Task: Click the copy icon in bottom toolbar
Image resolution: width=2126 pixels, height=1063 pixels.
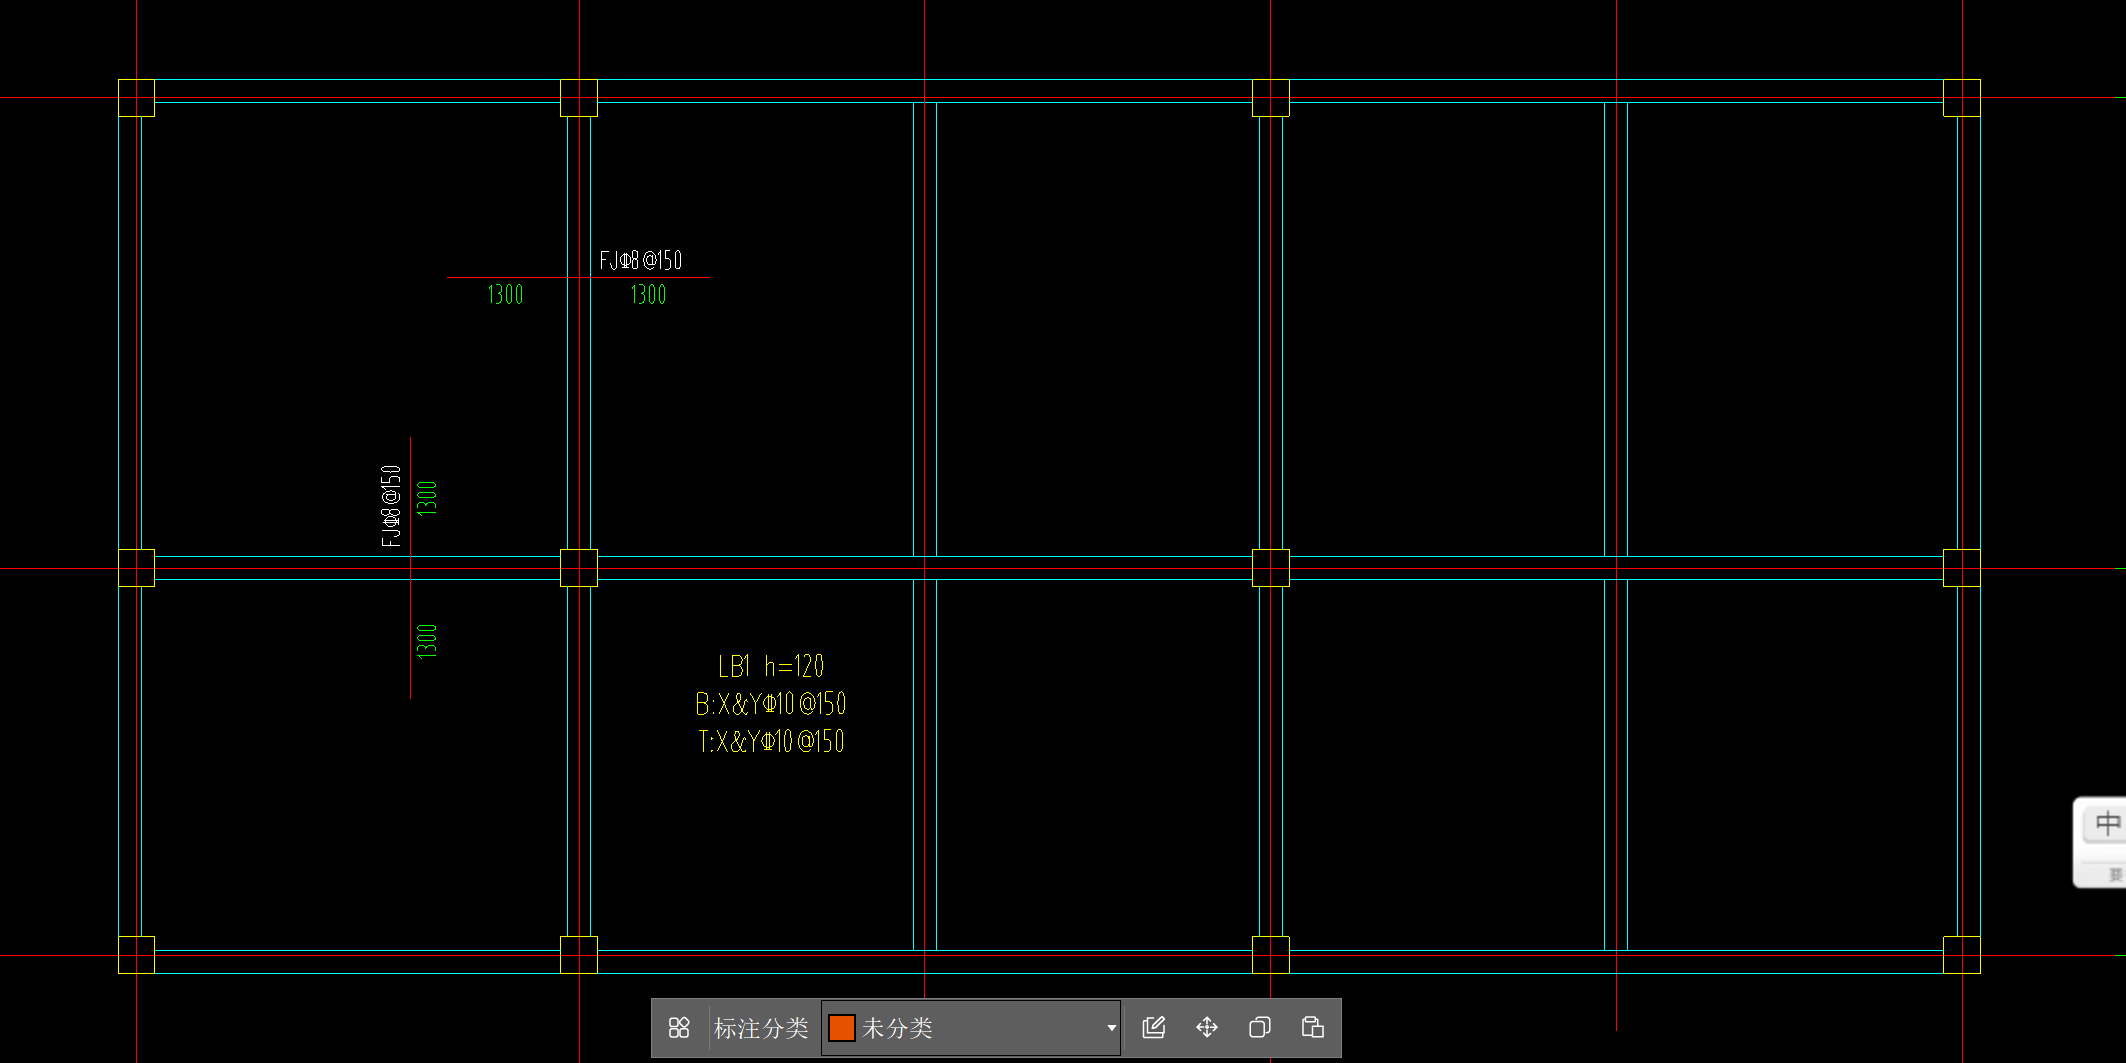Action: click(x=1260, y=1027)
